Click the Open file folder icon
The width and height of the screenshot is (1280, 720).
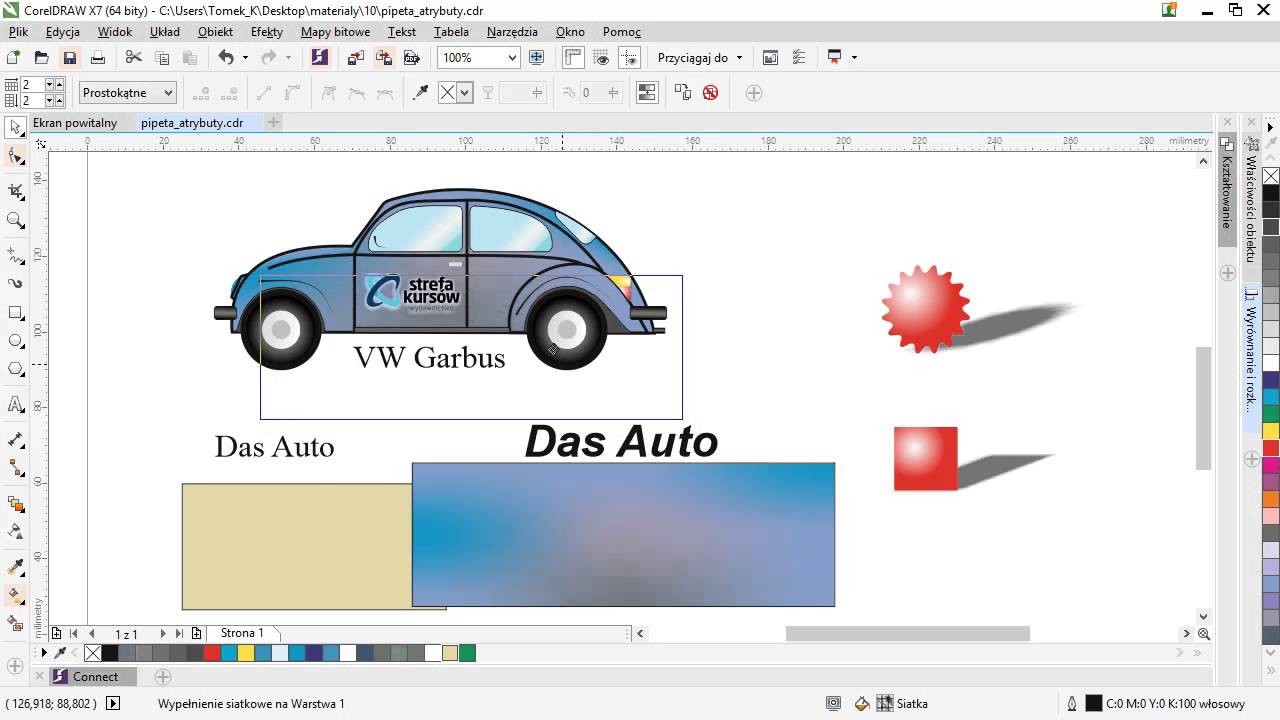tap(41, 58)
